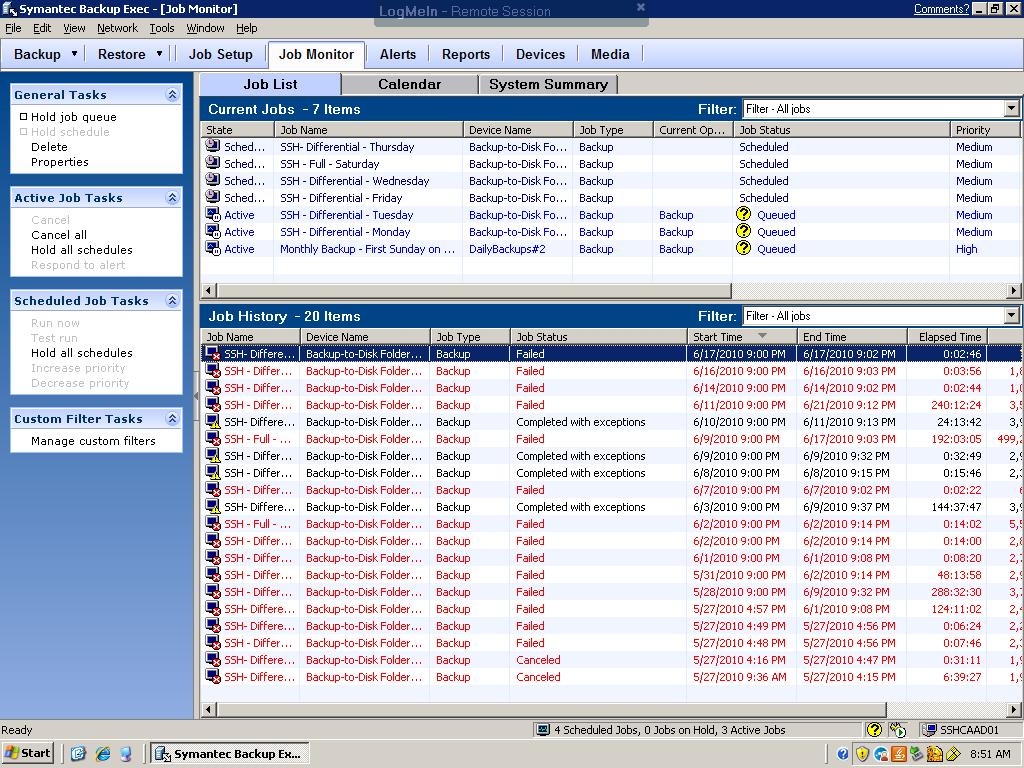Image resolution: width=1024 pixels, height=768 pixels.
Task: Open the Tools menu
Action: 162,28
